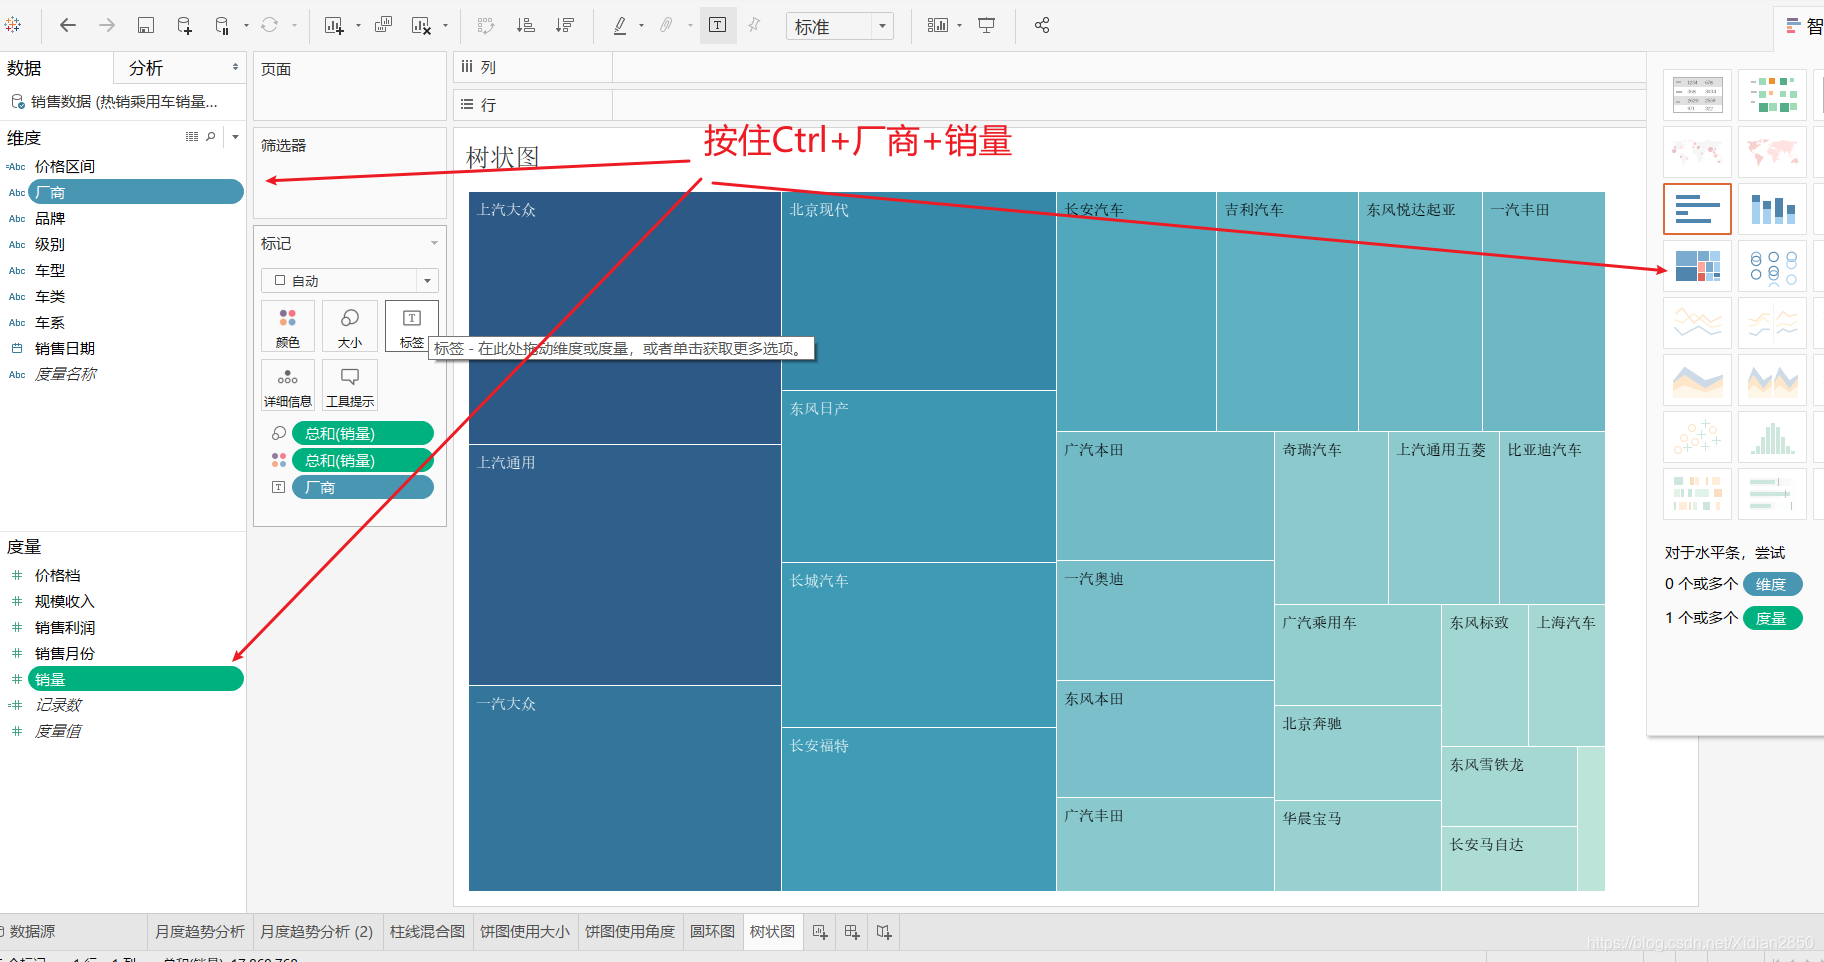Viewport: 1824px width, 962px height.
Task: Open the highlight pen dropdown arrow
Action: [x=641, y=26]
